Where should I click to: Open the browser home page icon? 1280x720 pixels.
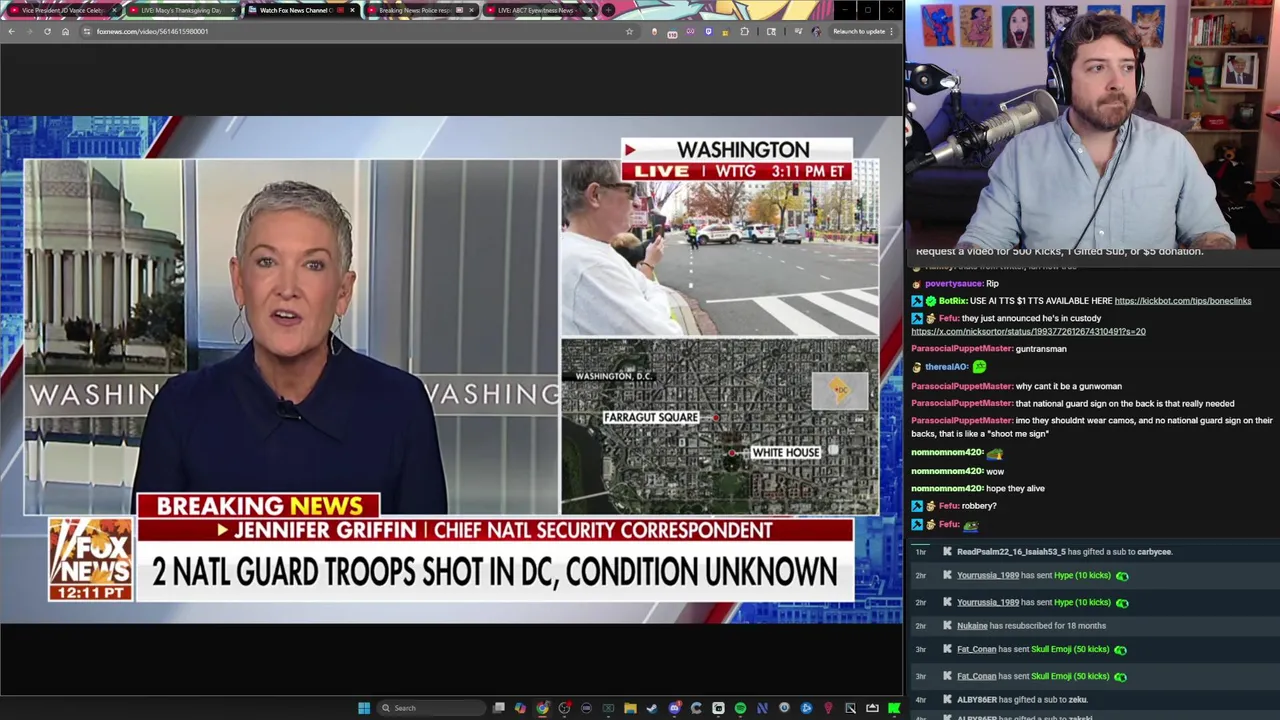[x=65, y=31]
